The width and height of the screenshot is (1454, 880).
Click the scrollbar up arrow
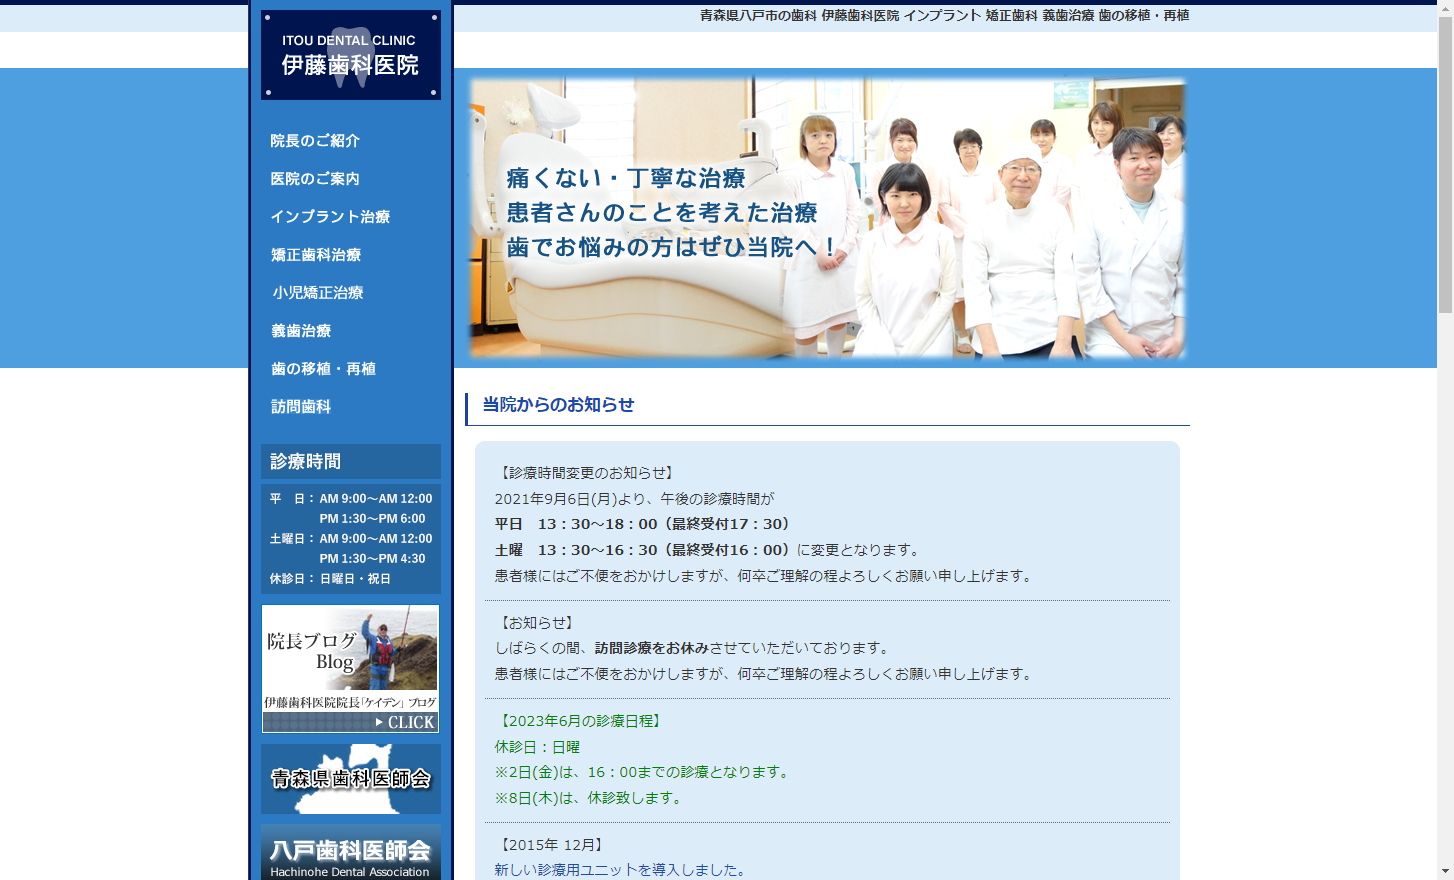pos(1445,8)
